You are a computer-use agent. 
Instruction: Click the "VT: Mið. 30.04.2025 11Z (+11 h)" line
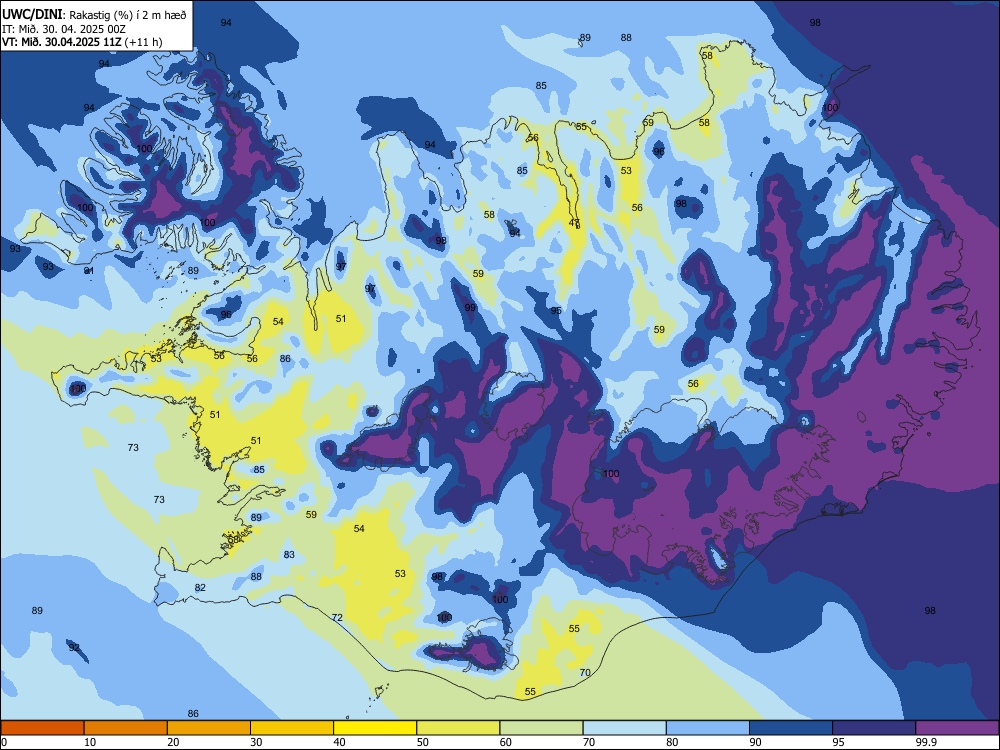82,42
